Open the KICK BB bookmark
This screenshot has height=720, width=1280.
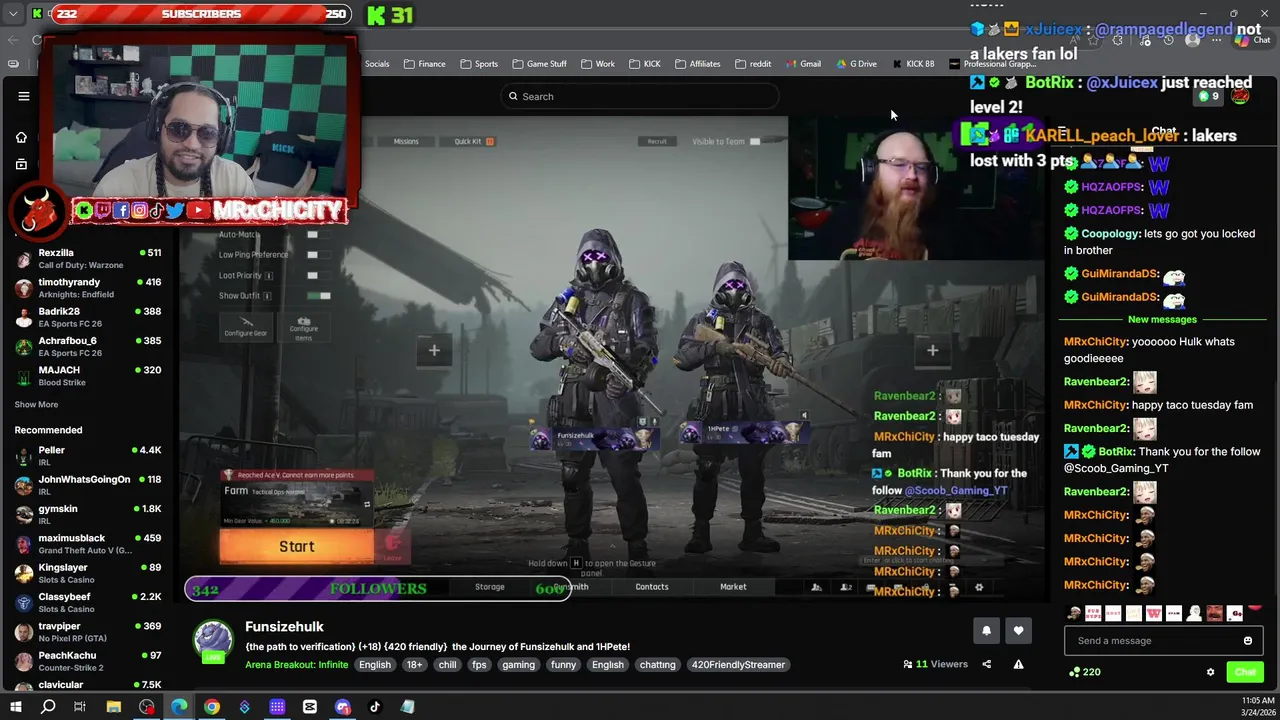(914, 64)
